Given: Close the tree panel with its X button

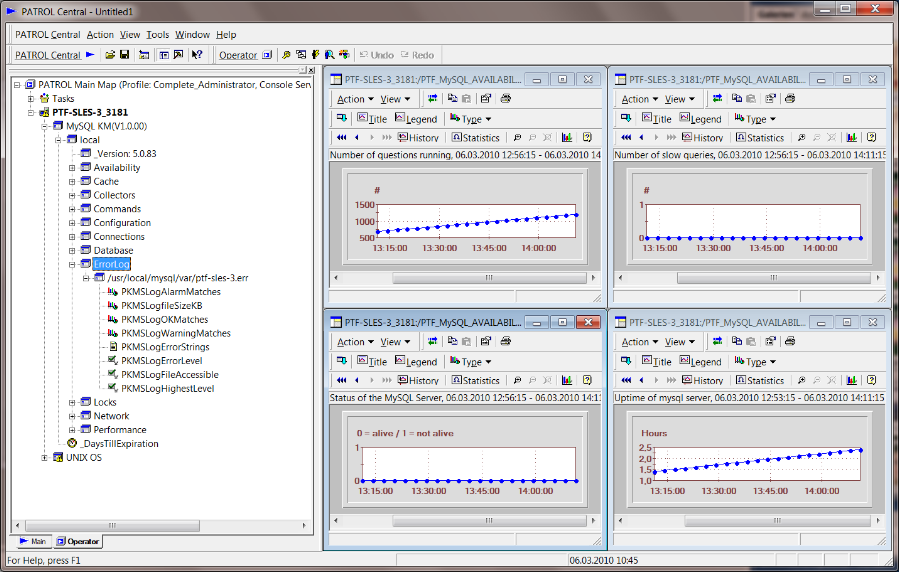Looking at the screenshot, I should tap(311, 70).
